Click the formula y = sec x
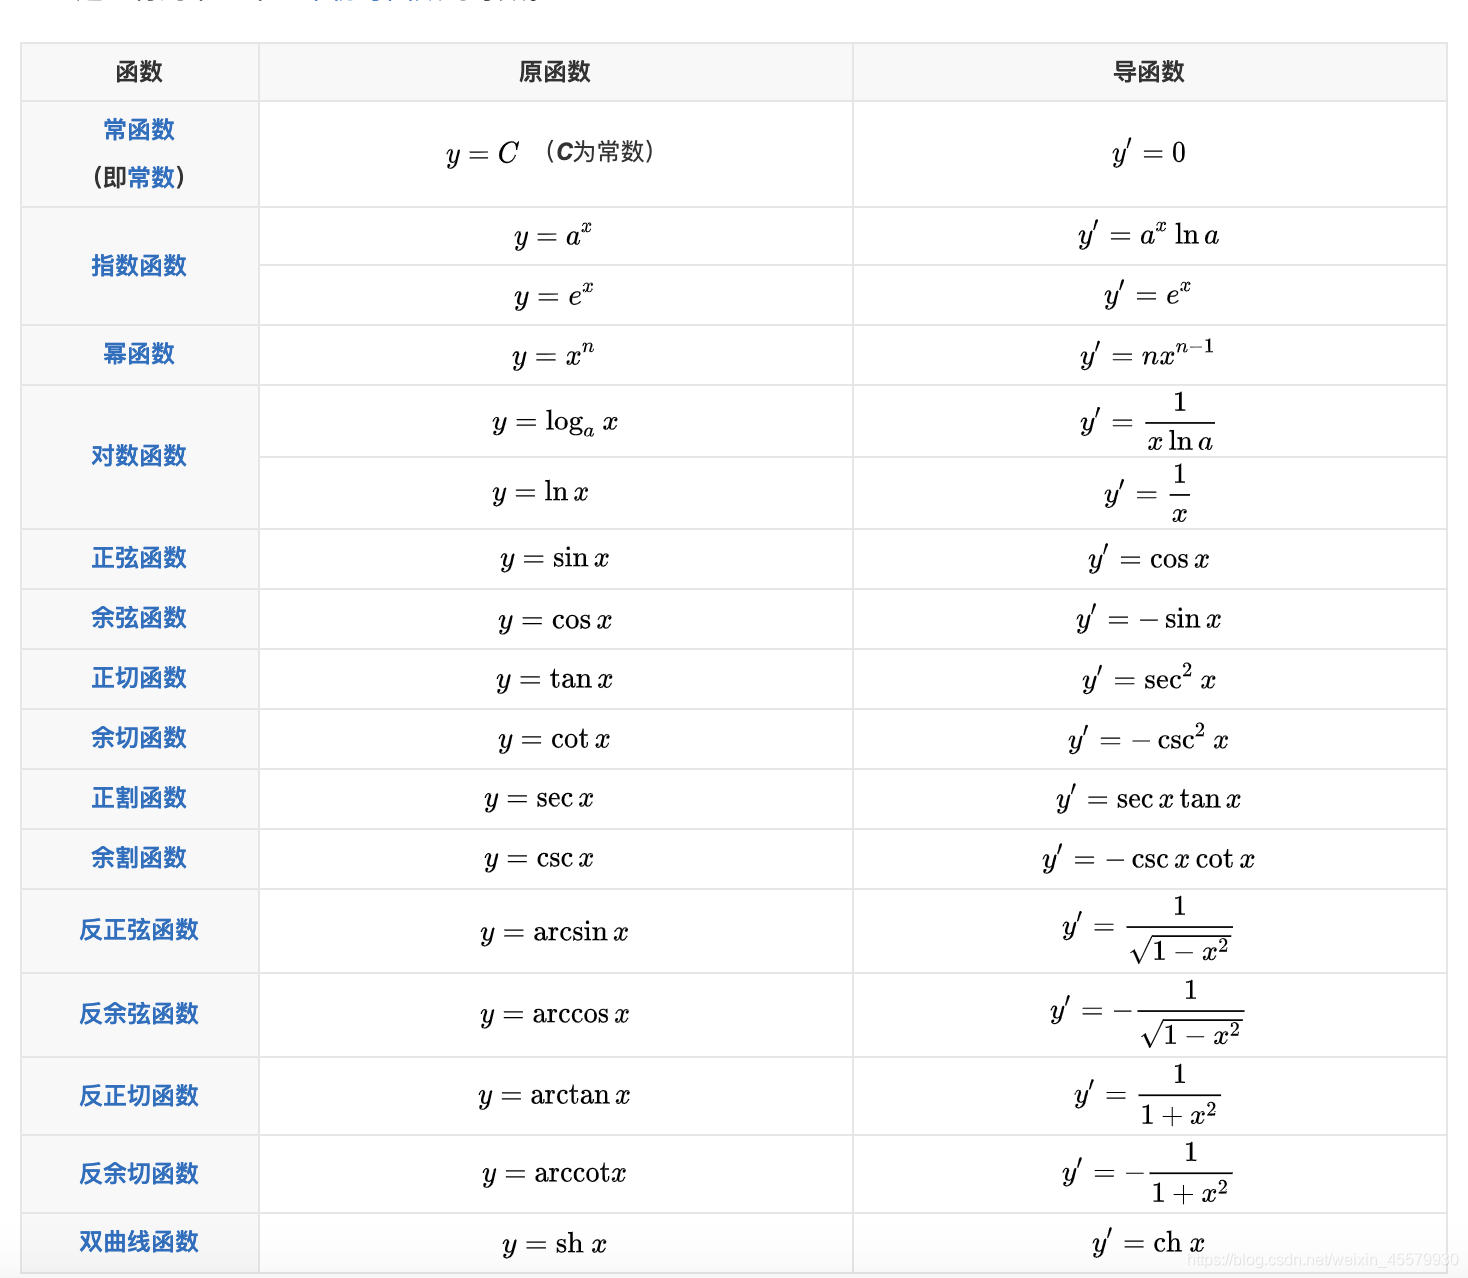The height and width of the screenshot is (1278, 1468). 540,799
